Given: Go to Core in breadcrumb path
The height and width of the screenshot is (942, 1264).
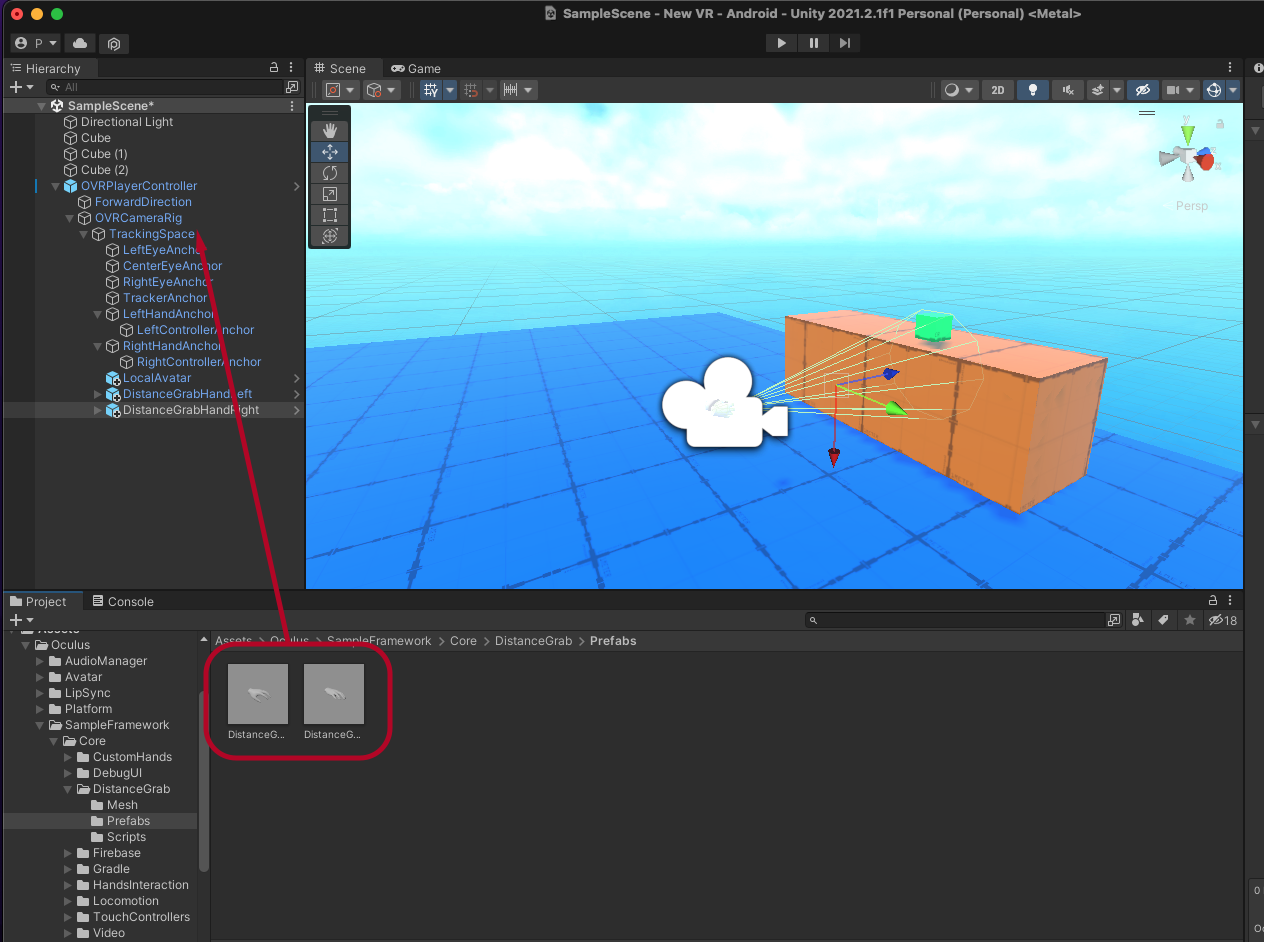Looking at the screenshot, I should [463, 641].
